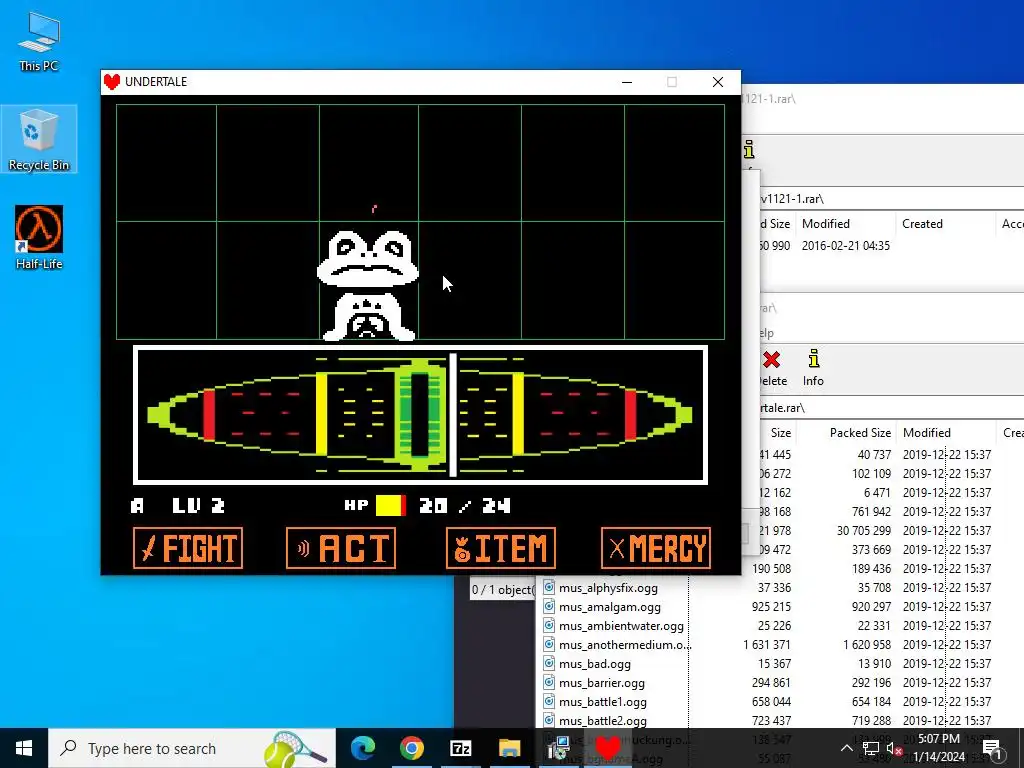Viewport: 1024px width, 768px height.
Task: Open the ITEM menu in Undertale
Action: (x=501, y=548)
